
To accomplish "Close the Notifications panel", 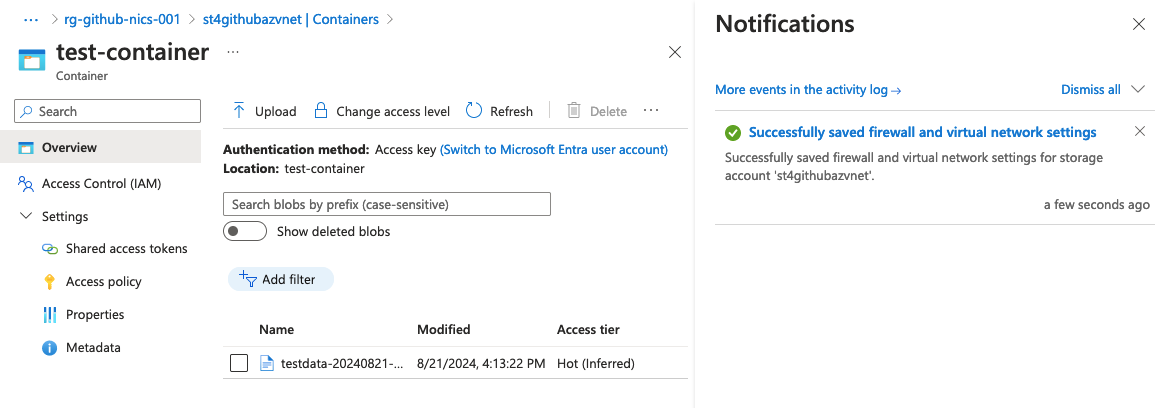I will (1139, 24).
